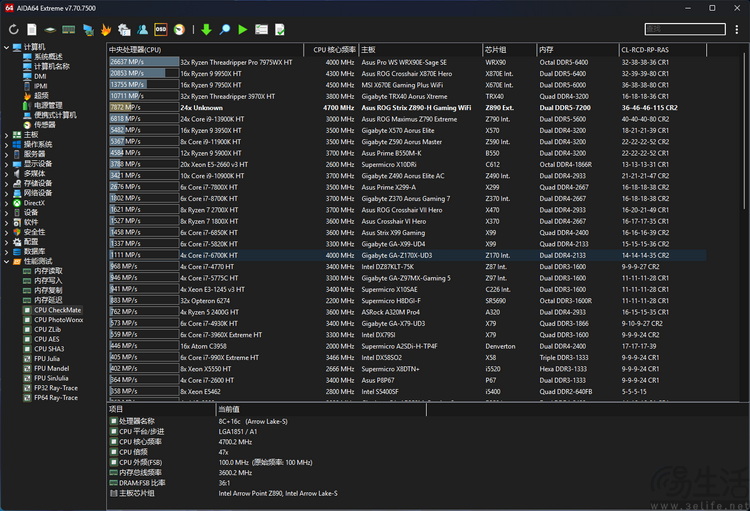The width and height of the screenshot is (750, 511).
Task: Collapse the 计算机 tree node
Action: (x=6, y=47)
